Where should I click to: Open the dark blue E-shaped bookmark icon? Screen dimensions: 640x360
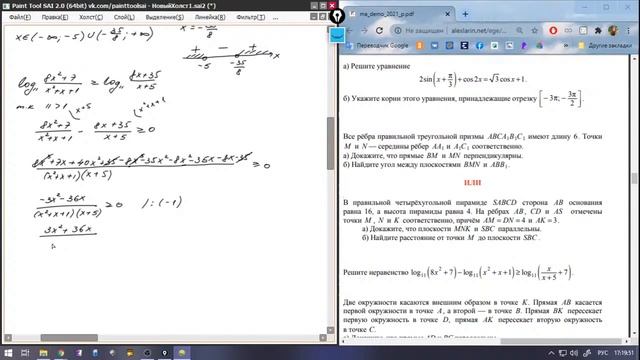tap(464, 46)
